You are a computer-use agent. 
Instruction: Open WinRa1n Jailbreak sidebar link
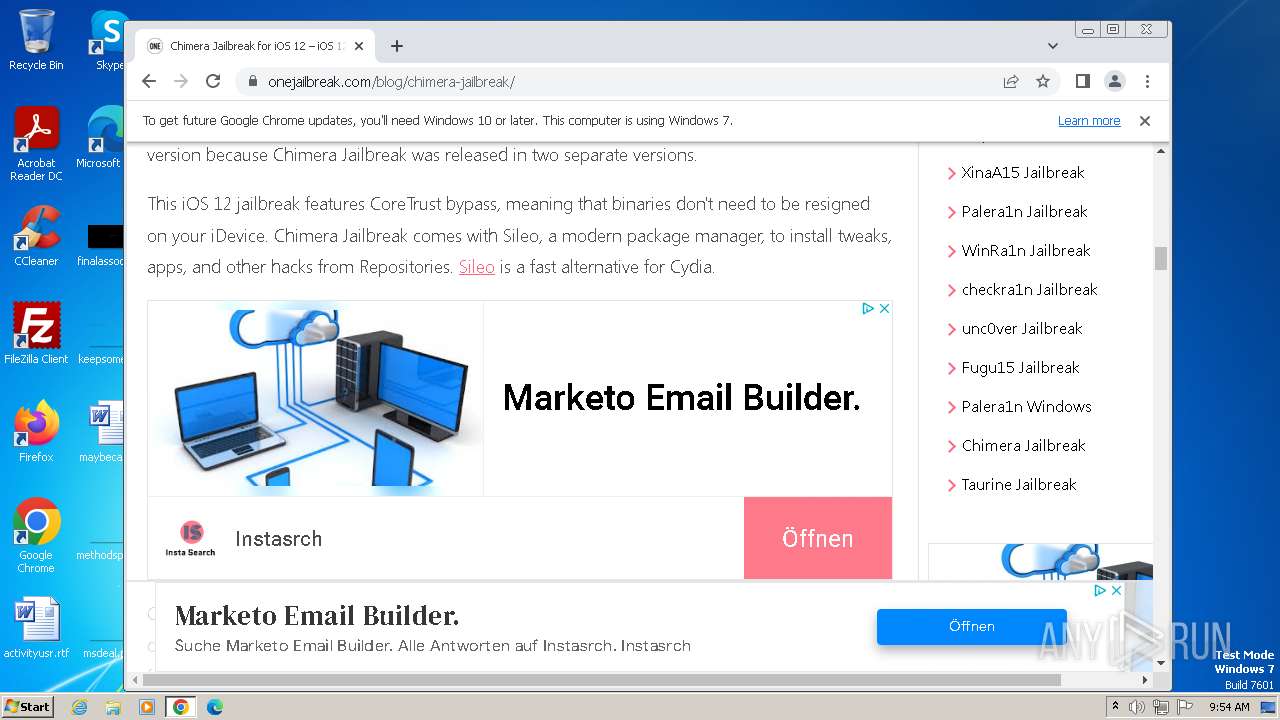[x=1026, y=251]
